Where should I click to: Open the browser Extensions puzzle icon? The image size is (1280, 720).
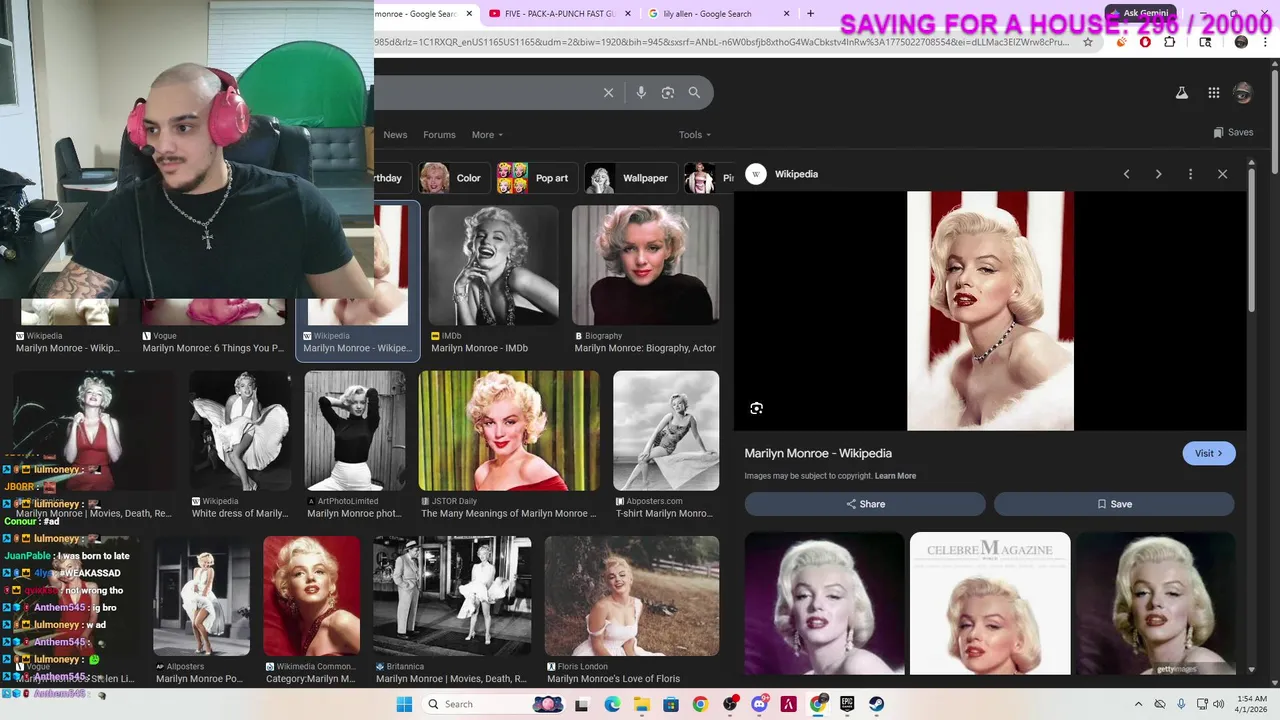pyautogui.click(x=1169, y=42)
